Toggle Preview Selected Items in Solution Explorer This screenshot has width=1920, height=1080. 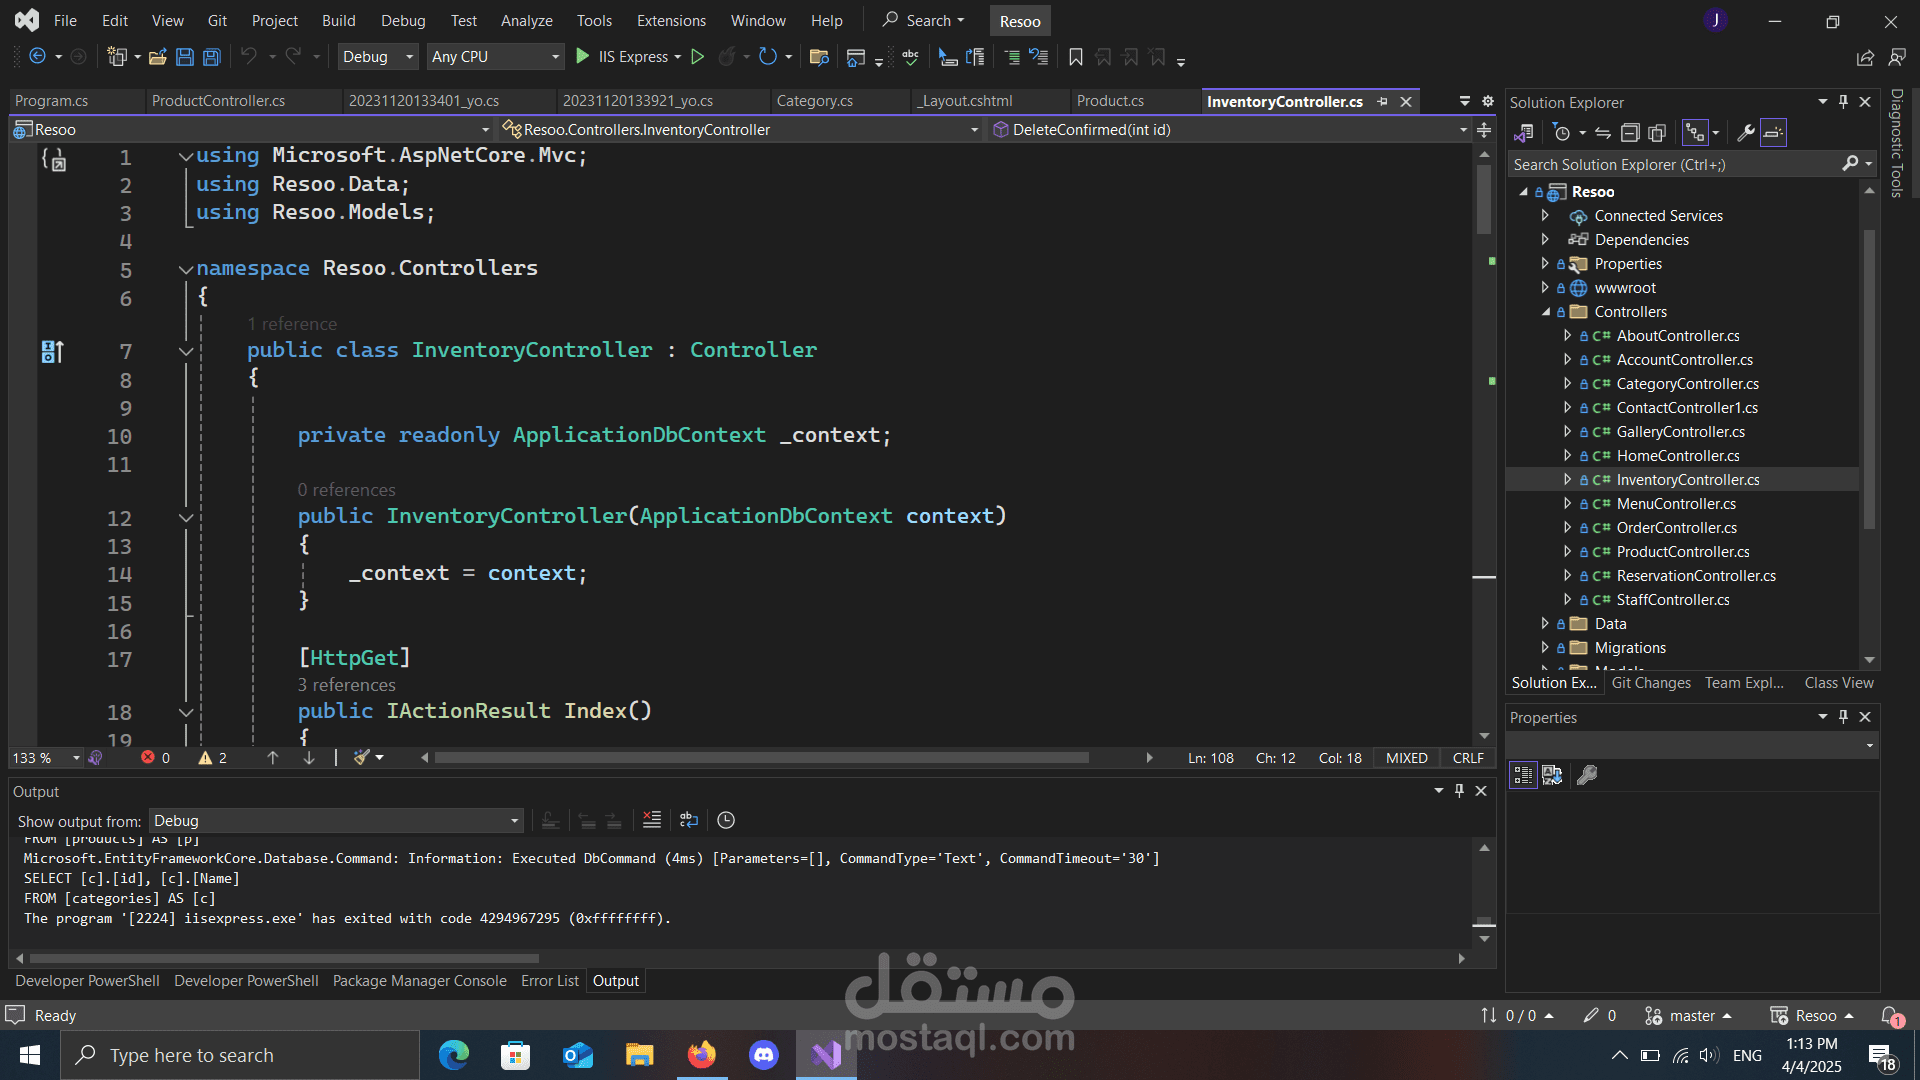click(x=1773, y=132)
